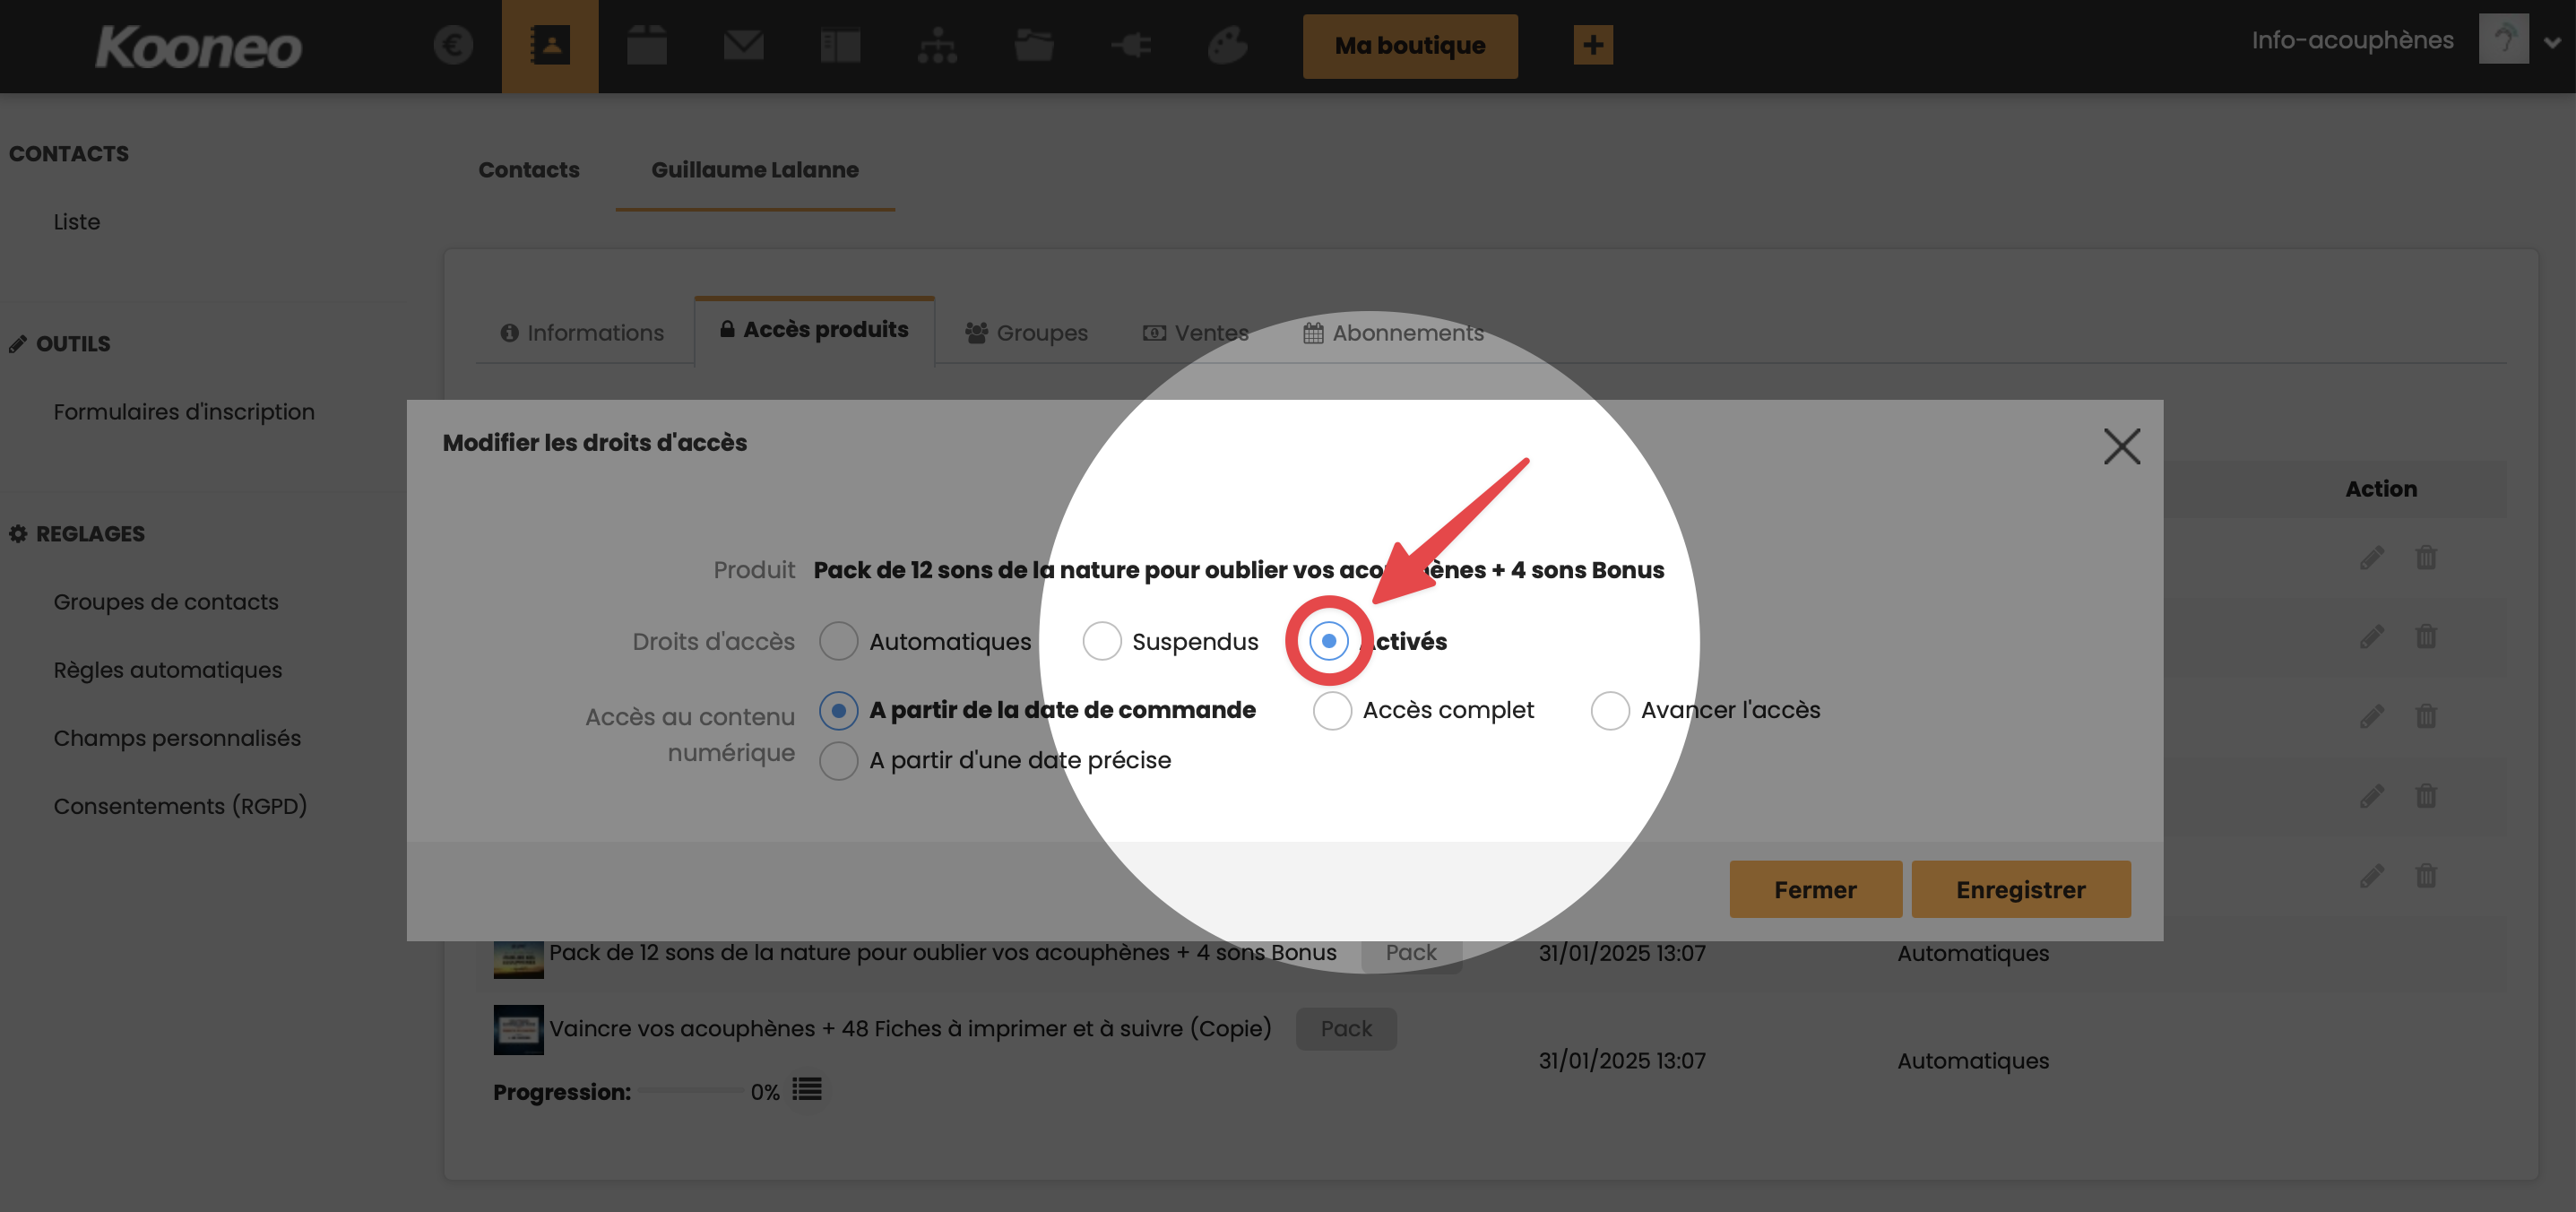Click the Info-acouphènes account name

(x=2352, y=40)
